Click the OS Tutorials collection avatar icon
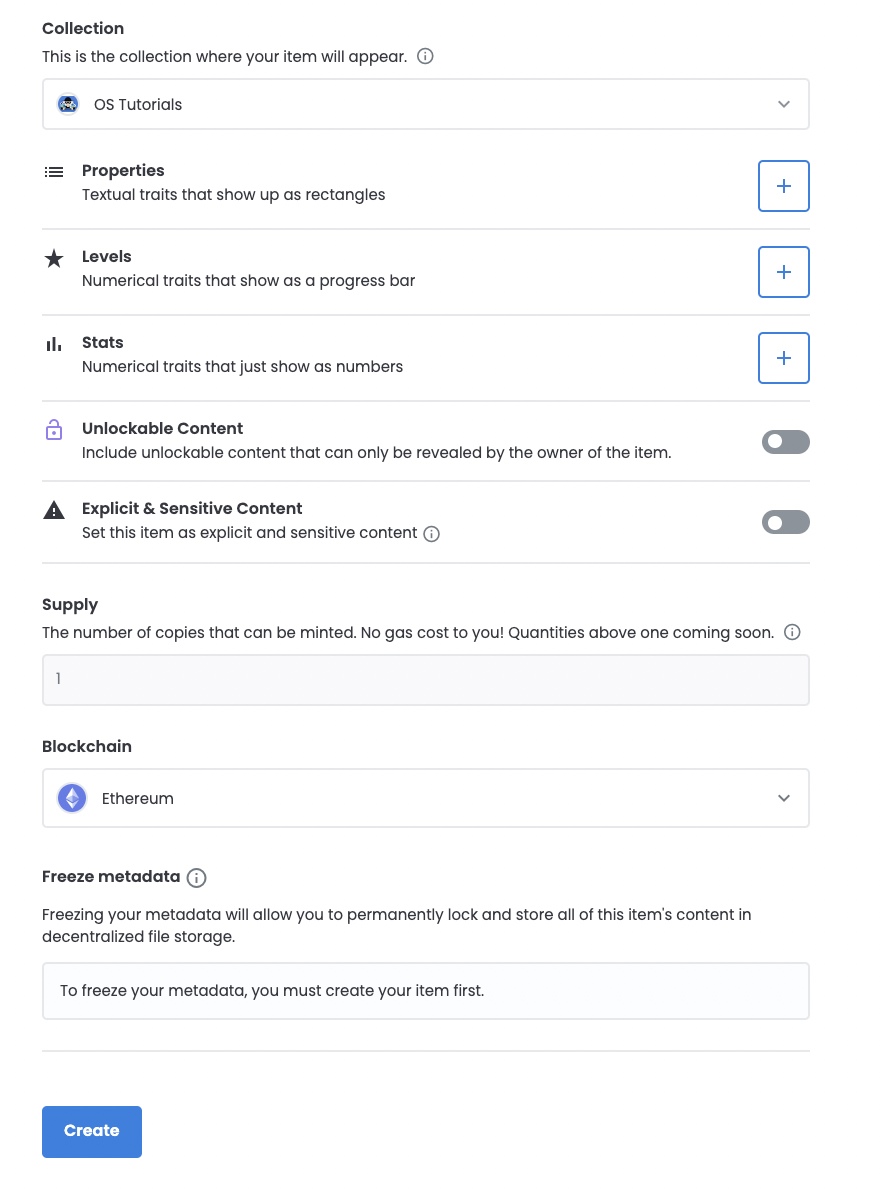The image size is (880, 1200). [68, 104]
